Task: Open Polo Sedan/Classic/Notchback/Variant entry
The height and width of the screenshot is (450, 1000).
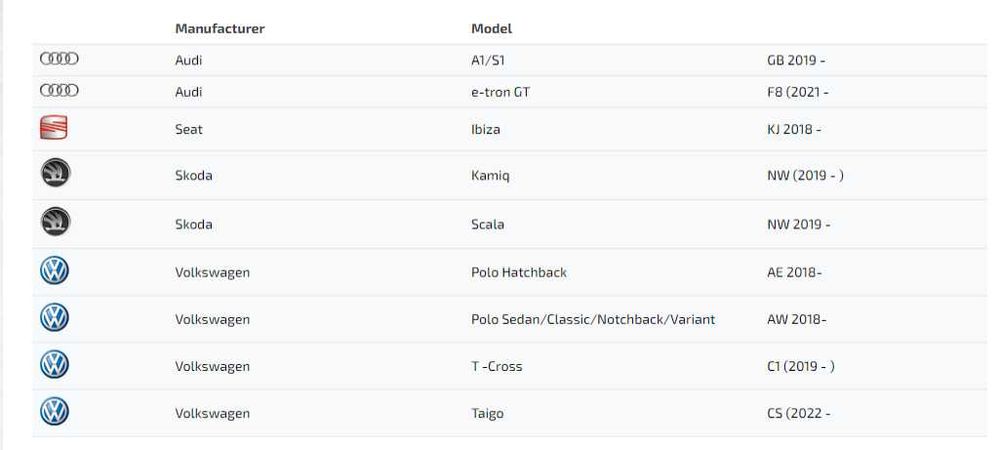Action: (x=592, y=319)
